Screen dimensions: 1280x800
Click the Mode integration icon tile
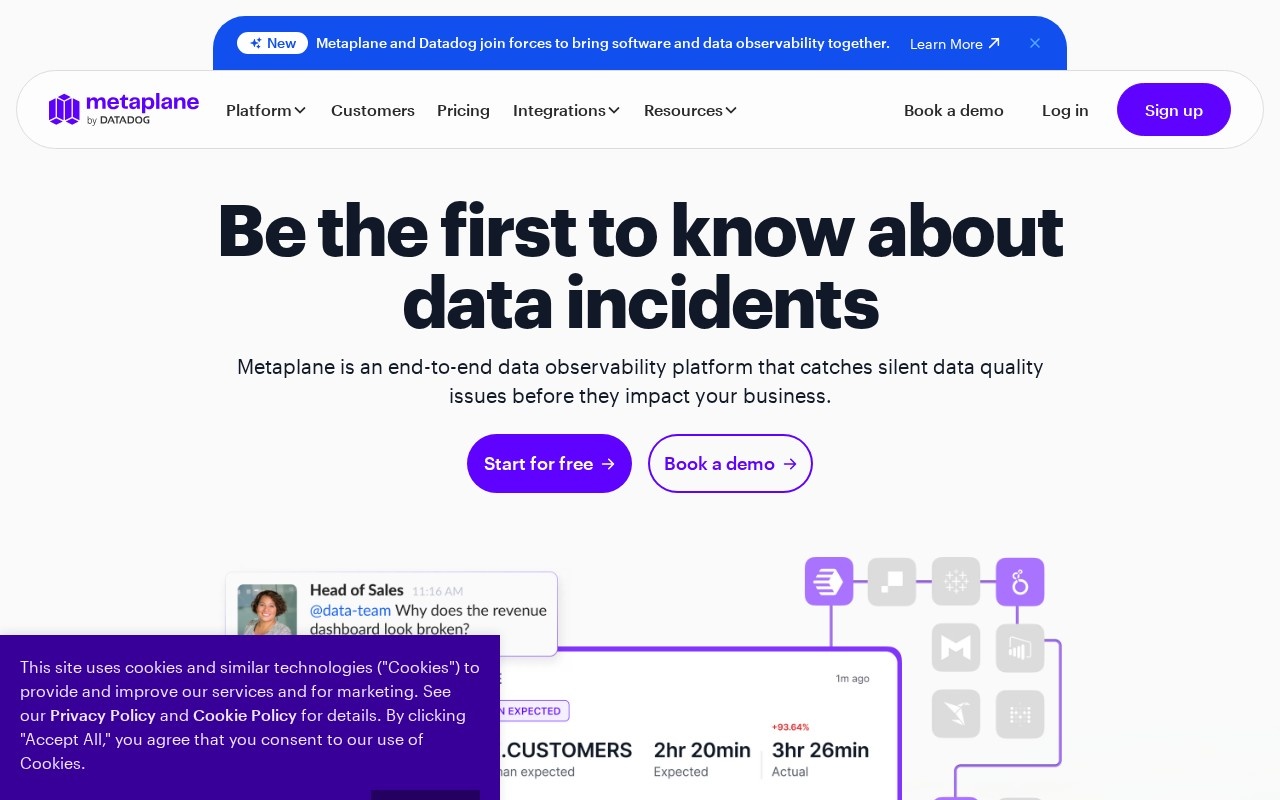(x=956, y=648)
